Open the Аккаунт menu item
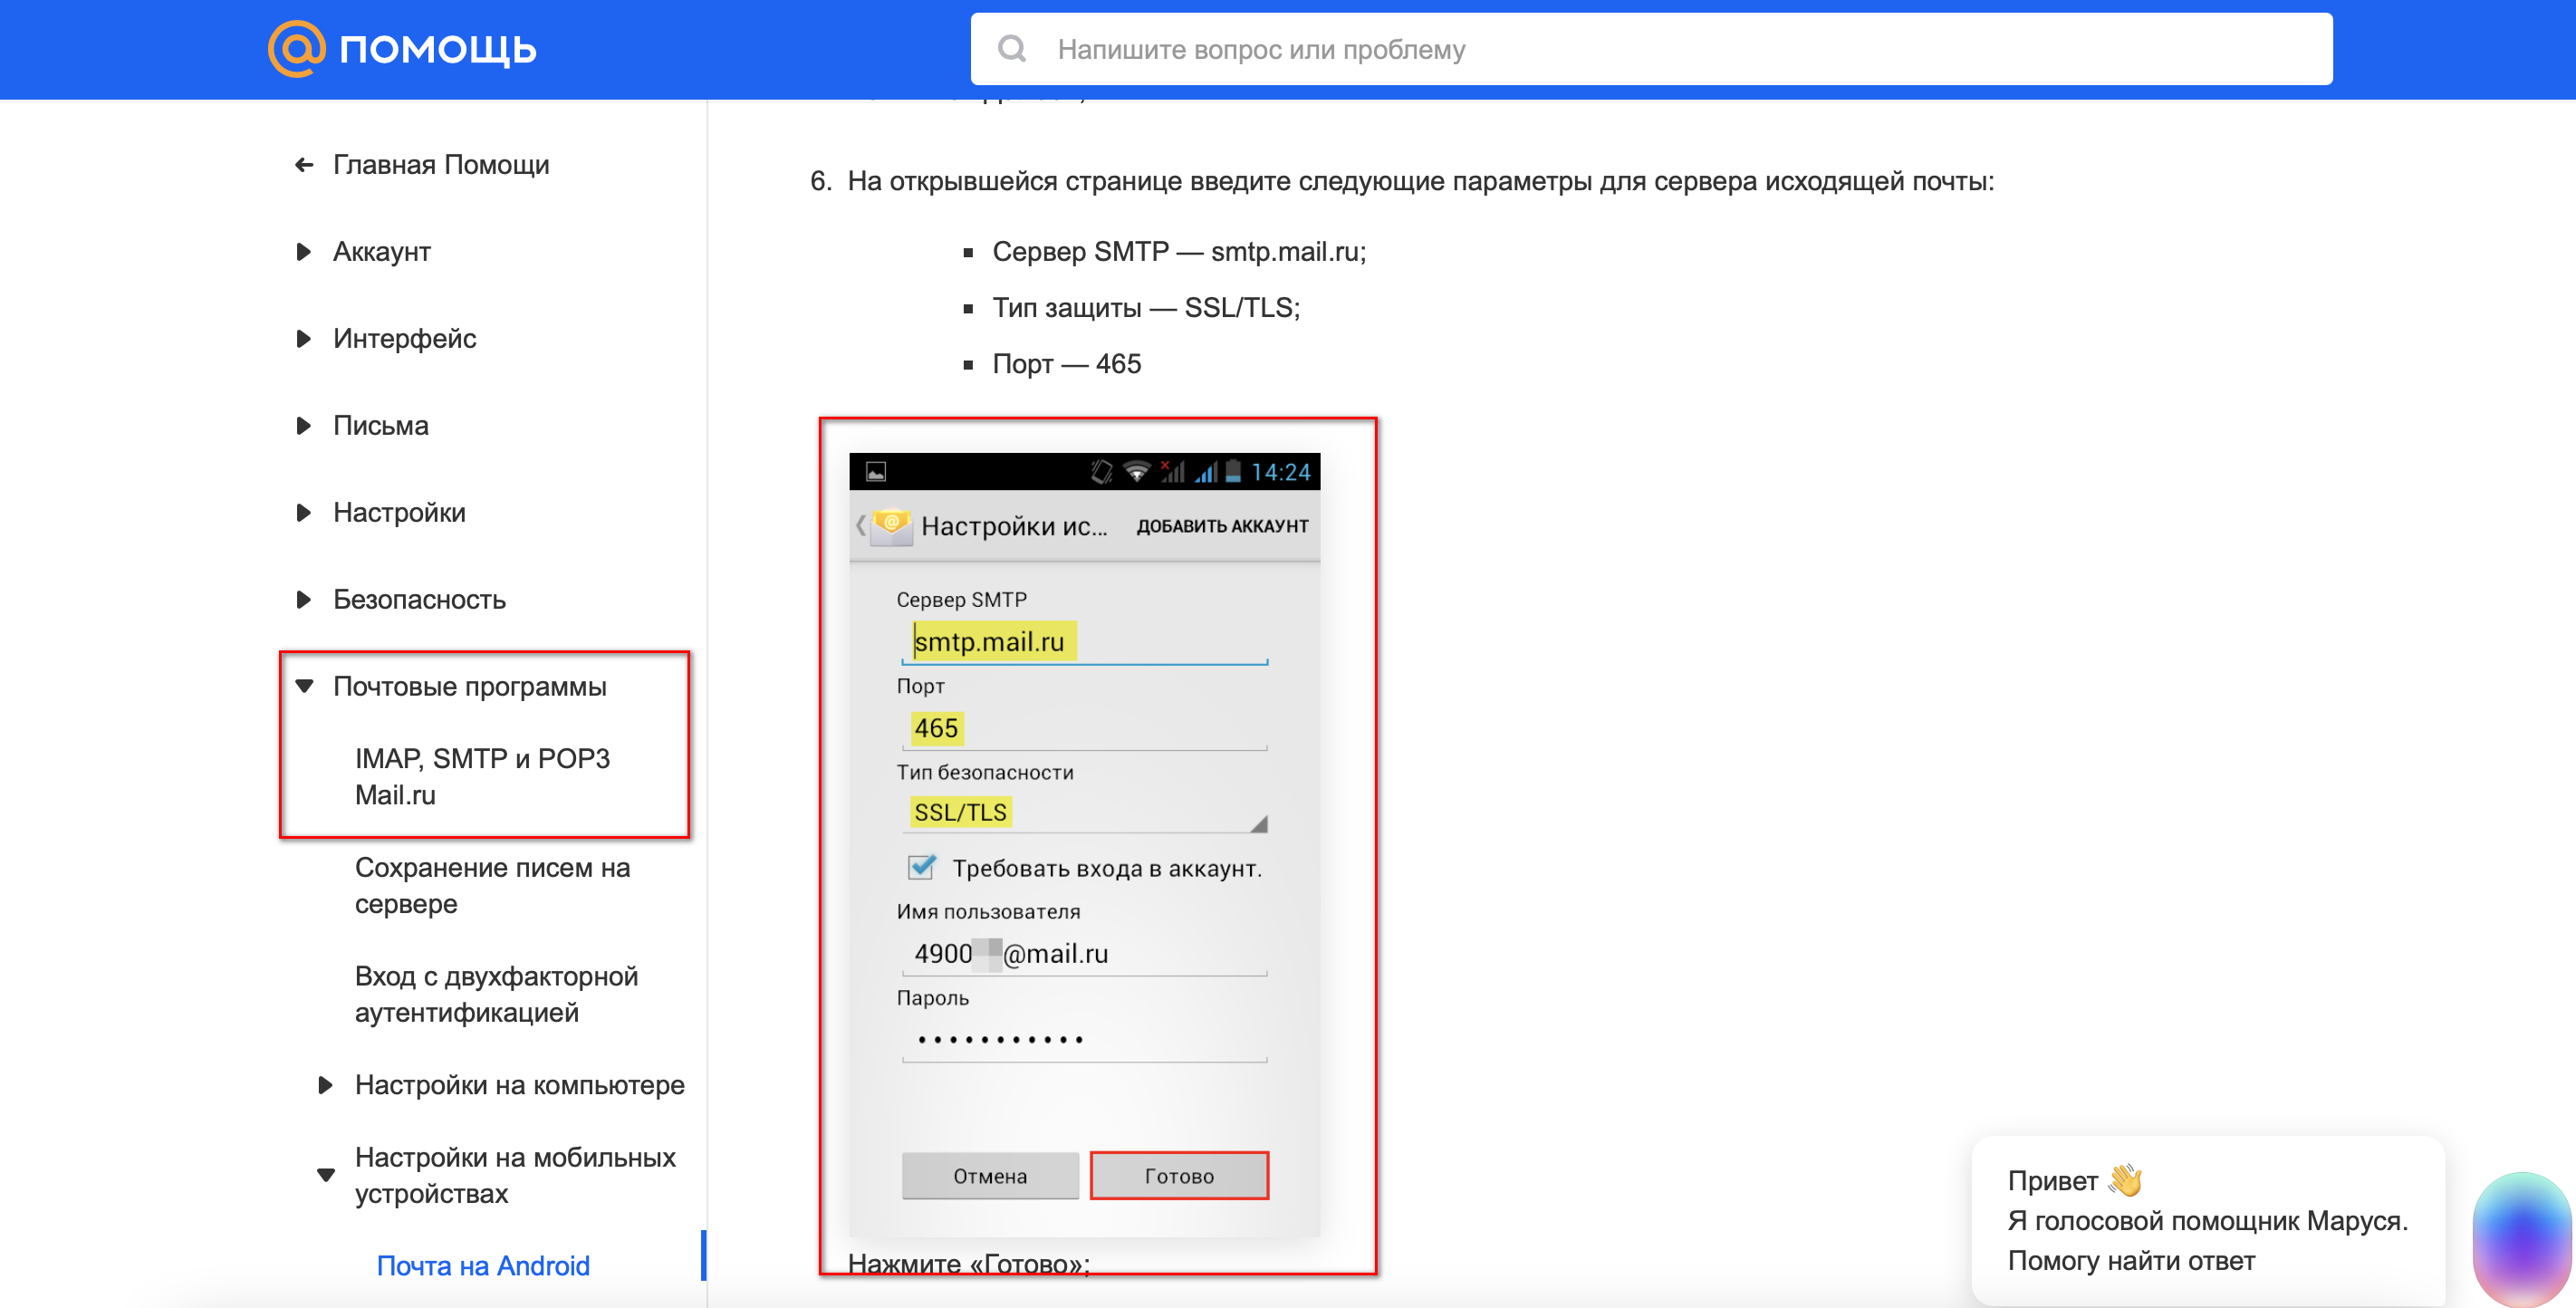Image resolution: width=2576 pixels, height=1308 pixels. tap(382, 252)
